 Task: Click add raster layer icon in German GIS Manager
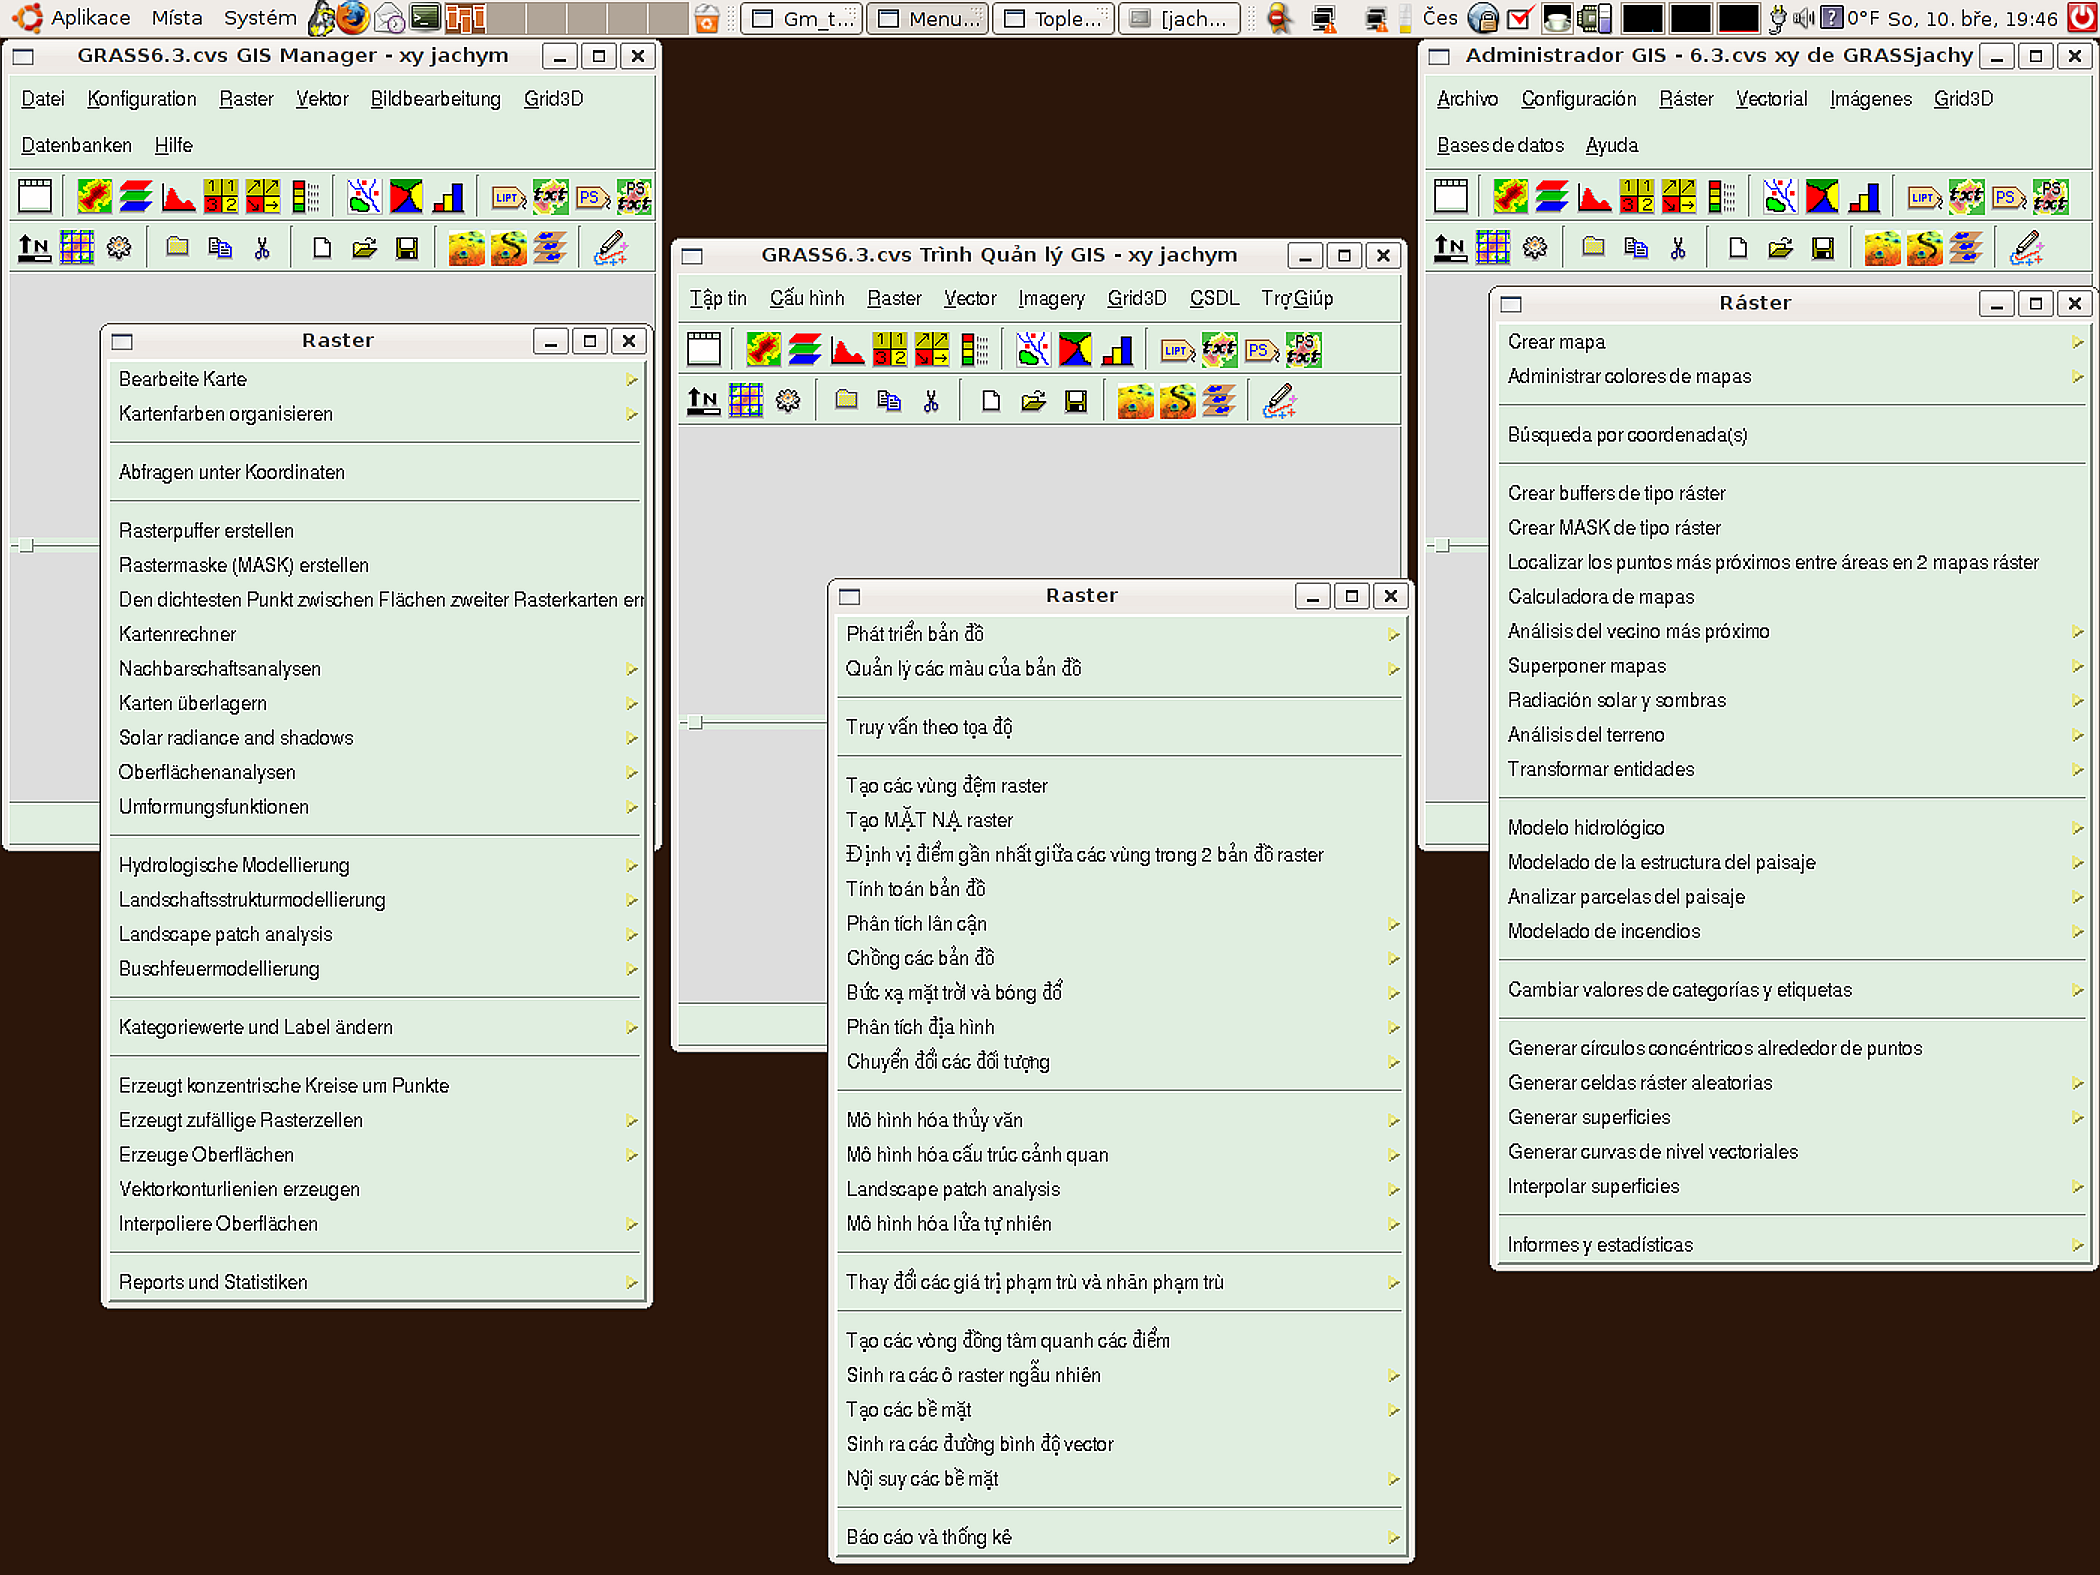click(x=94, y=197)
